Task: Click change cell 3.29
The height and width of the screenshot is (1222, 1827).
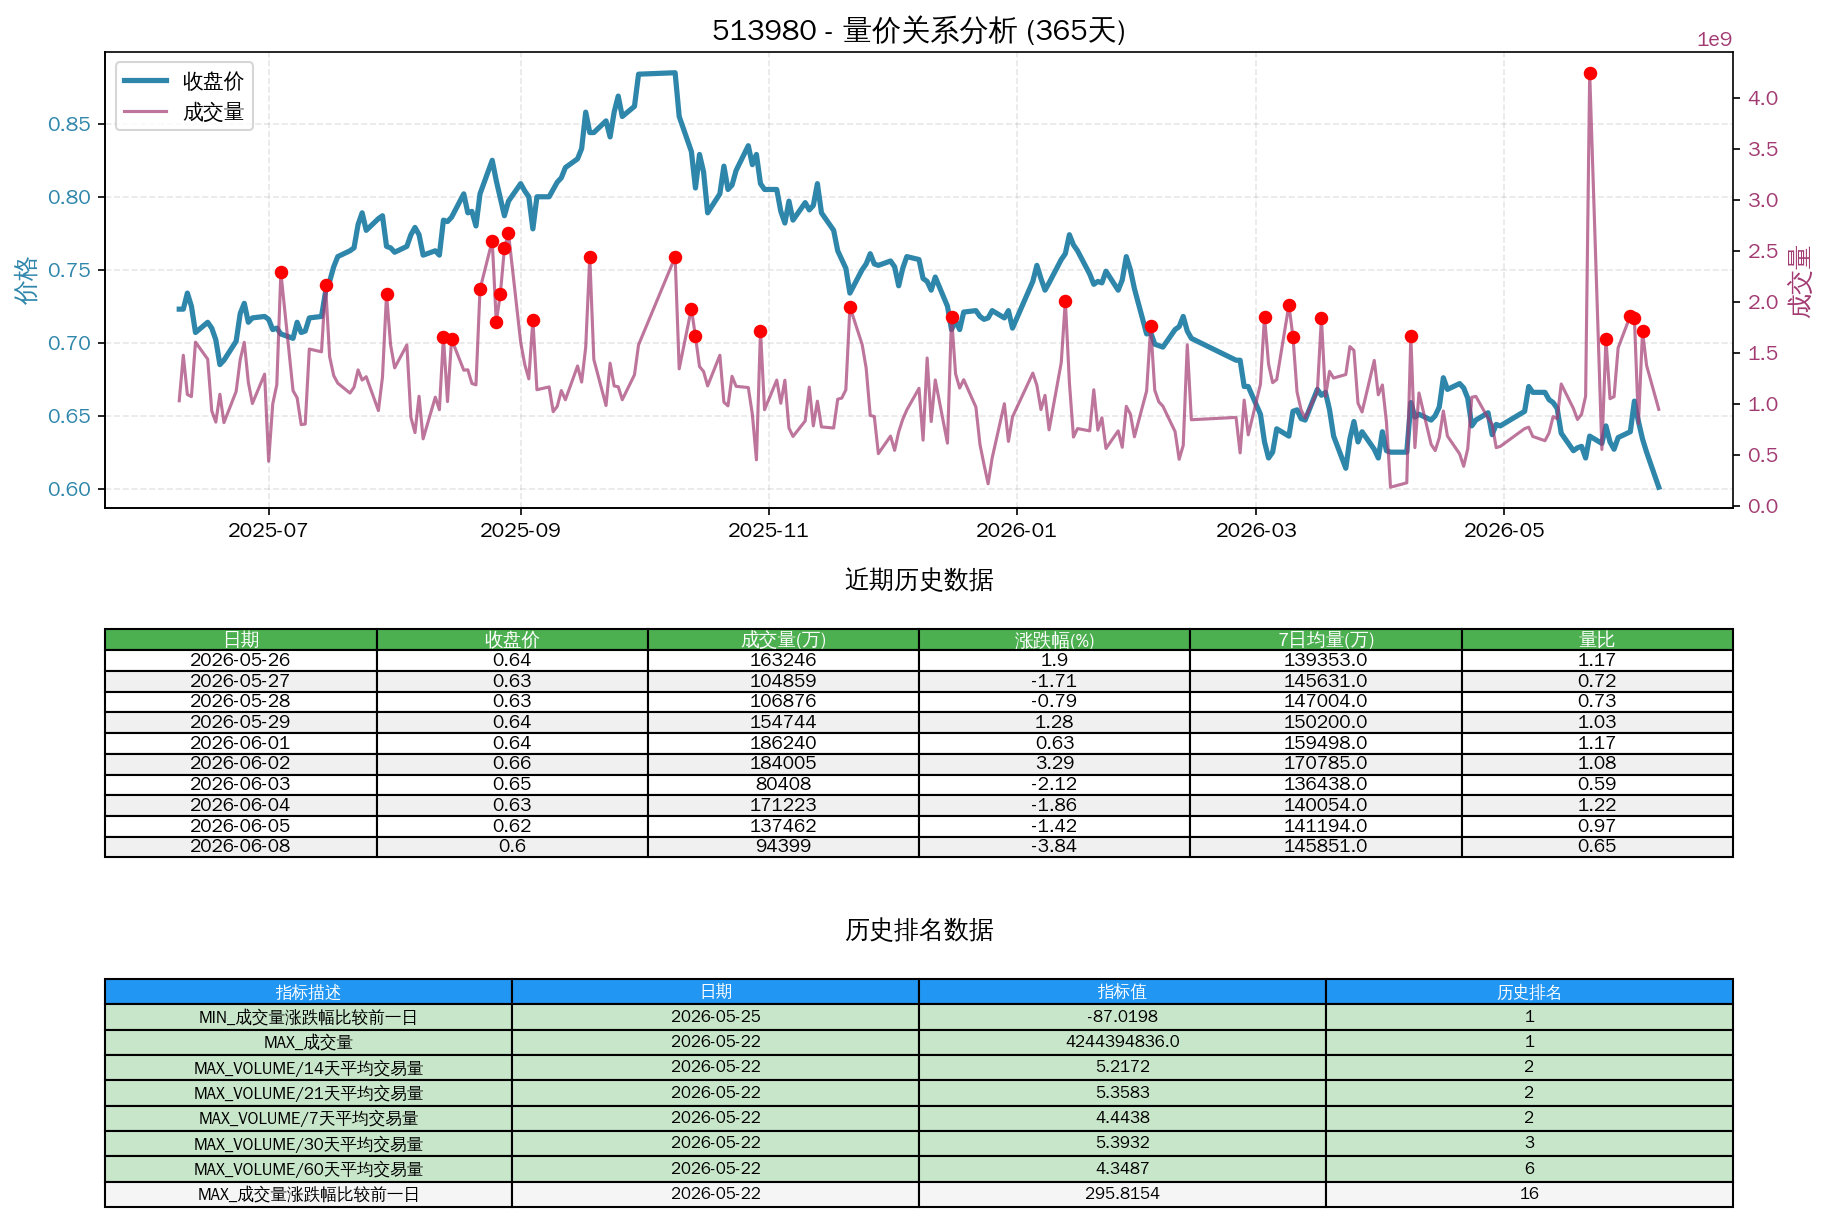Action: tap(1054, 763)
